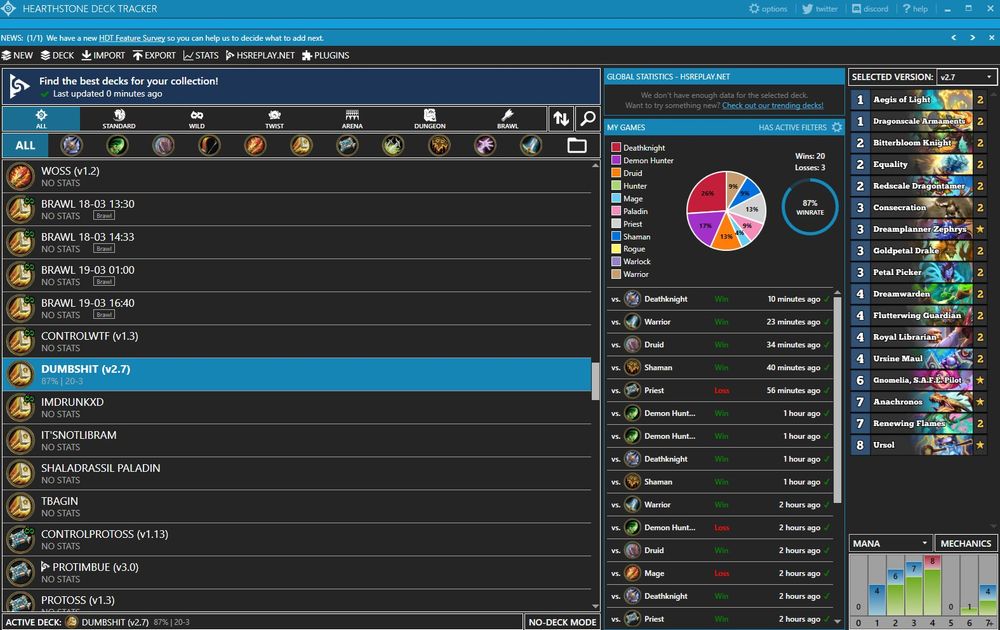Click the deck list scrollbar thumb
The height and width of the screenshot is (630, 1000).
(595, 381)
